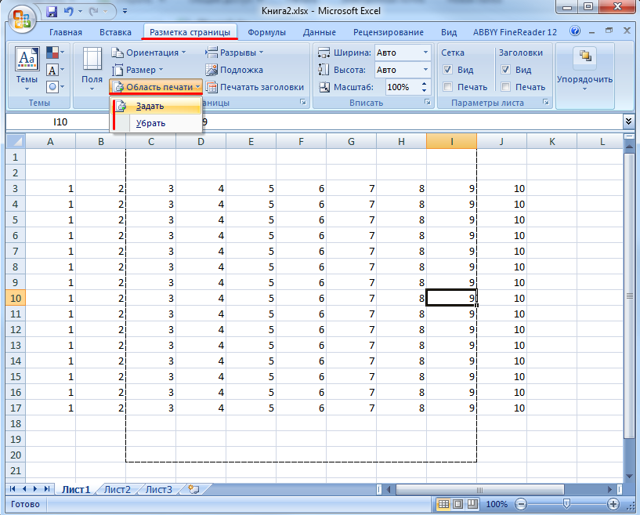Viewport: 640px width, 515px height.
Task: Select row 18 header
Action: tap(16, 424)
